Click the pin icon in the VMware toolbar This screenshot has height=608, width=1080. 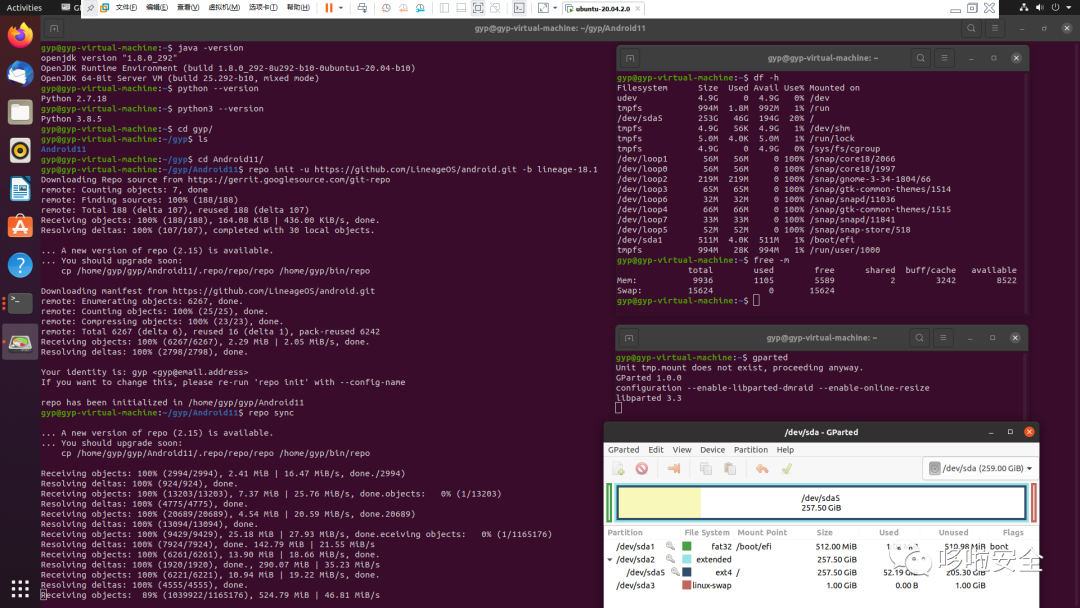[91, 8]
